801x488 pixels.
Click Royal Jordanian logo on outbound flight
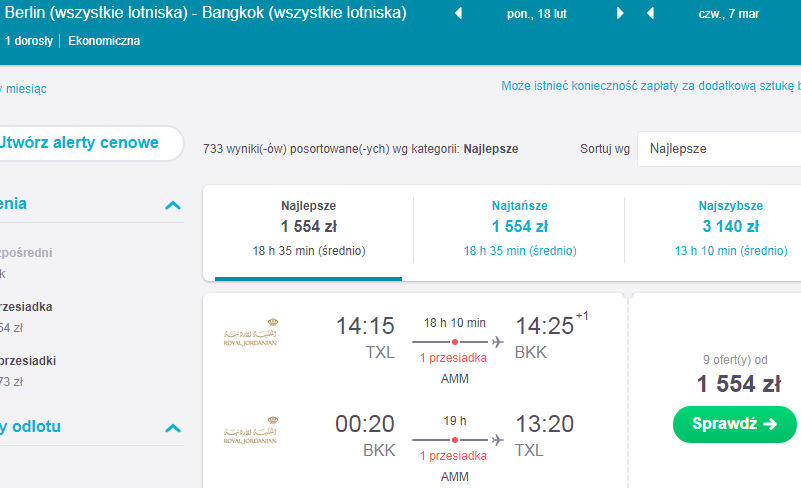coord(250,333)
